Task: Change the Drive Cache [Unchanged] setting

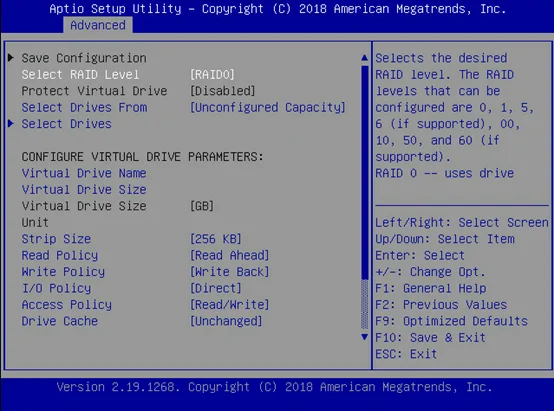Action: click(226, 321)
